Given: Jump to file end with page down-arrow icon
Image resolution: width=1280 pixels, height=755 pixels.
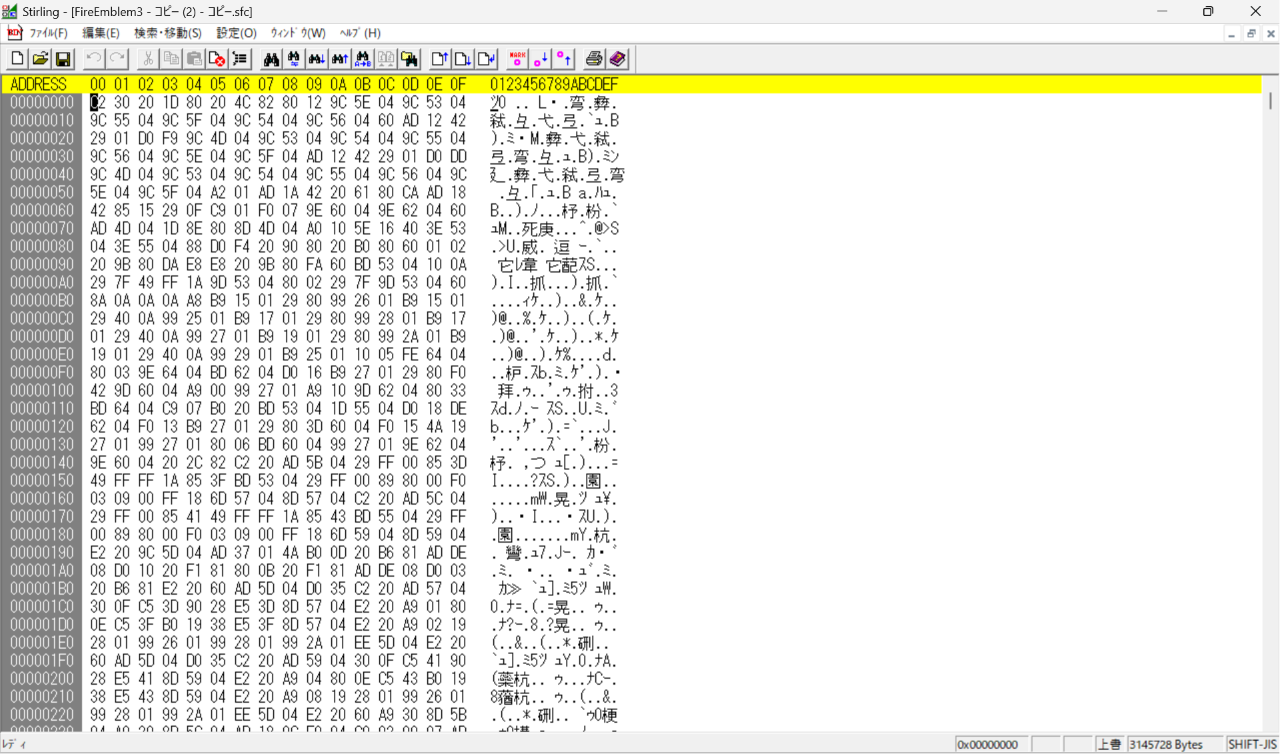Looking at the screenshot, I should click(463, 59).
